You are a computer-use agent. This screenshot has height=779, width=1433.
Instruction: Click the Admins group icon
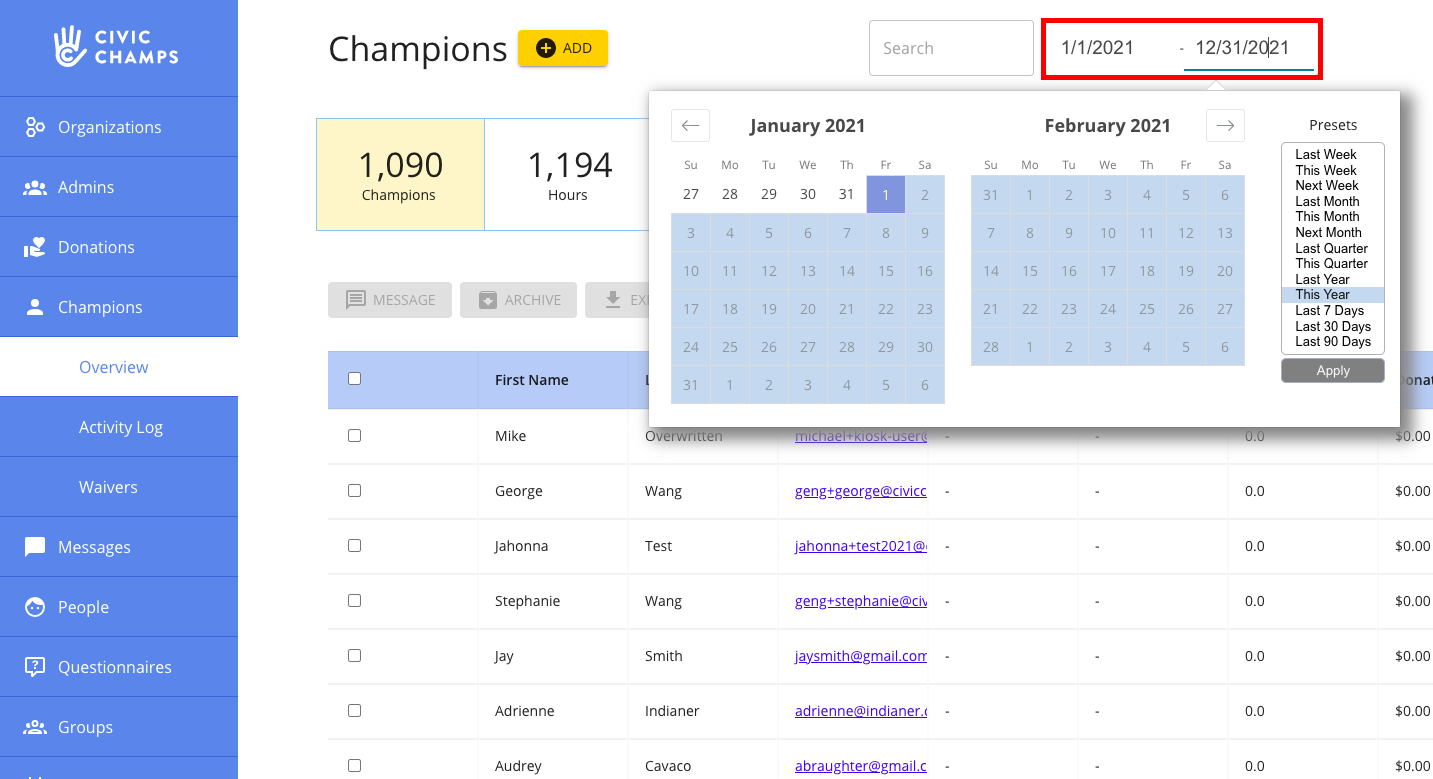(35, 187)
